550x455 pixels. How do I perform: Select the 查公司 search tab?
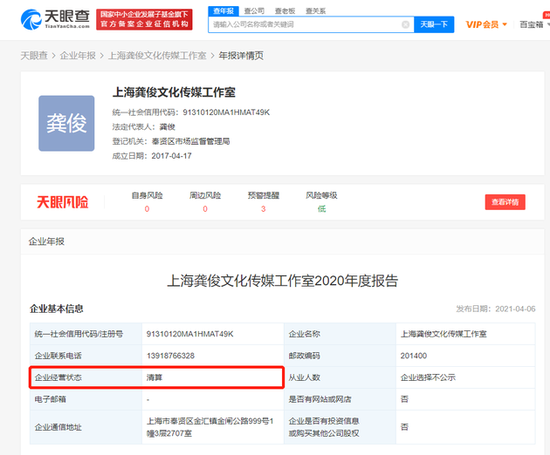pyautogui.click(x=254, y=11)
